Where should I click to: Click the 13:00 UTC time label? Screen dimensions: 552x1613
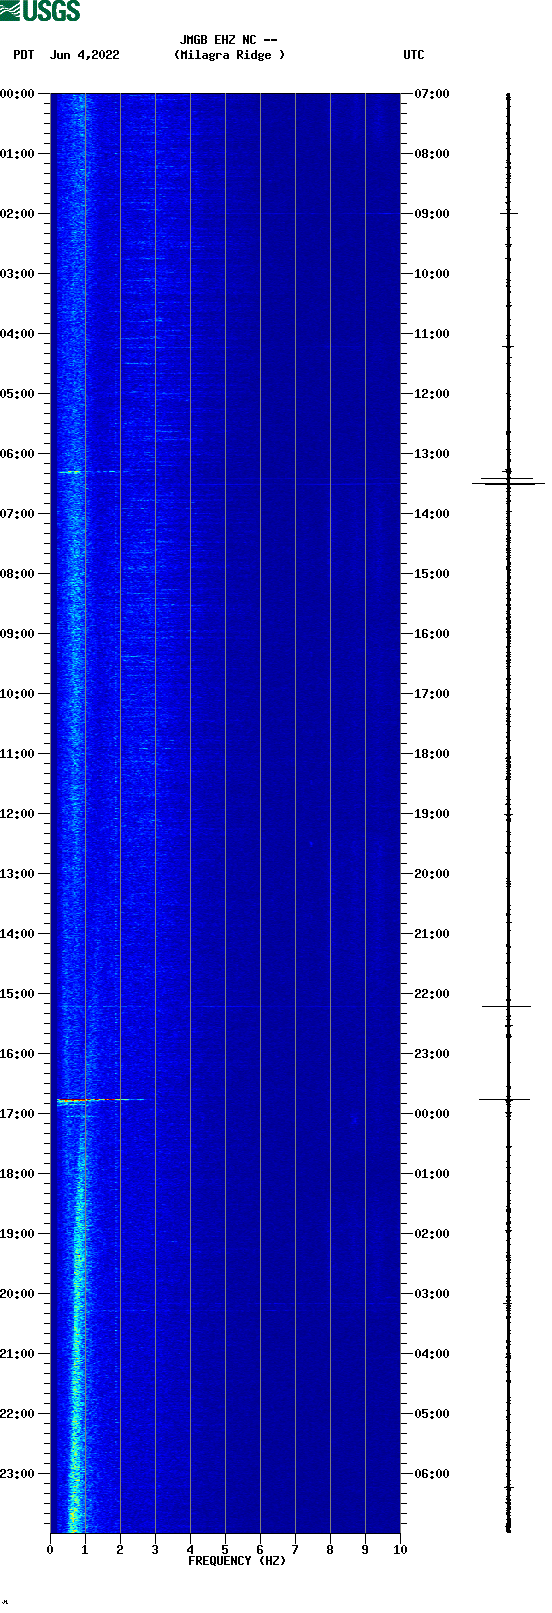click(x=432, y=454)
